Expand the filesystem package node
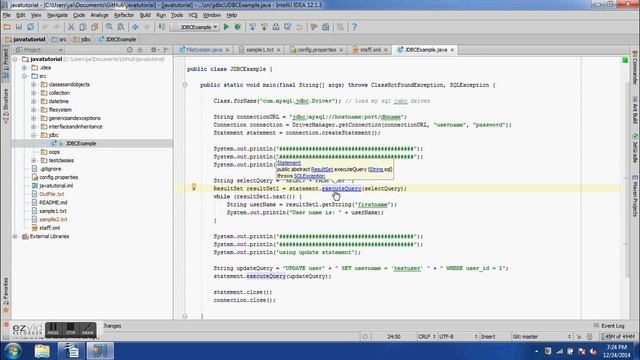Screen dimensions: 640x360 (34, 110)
